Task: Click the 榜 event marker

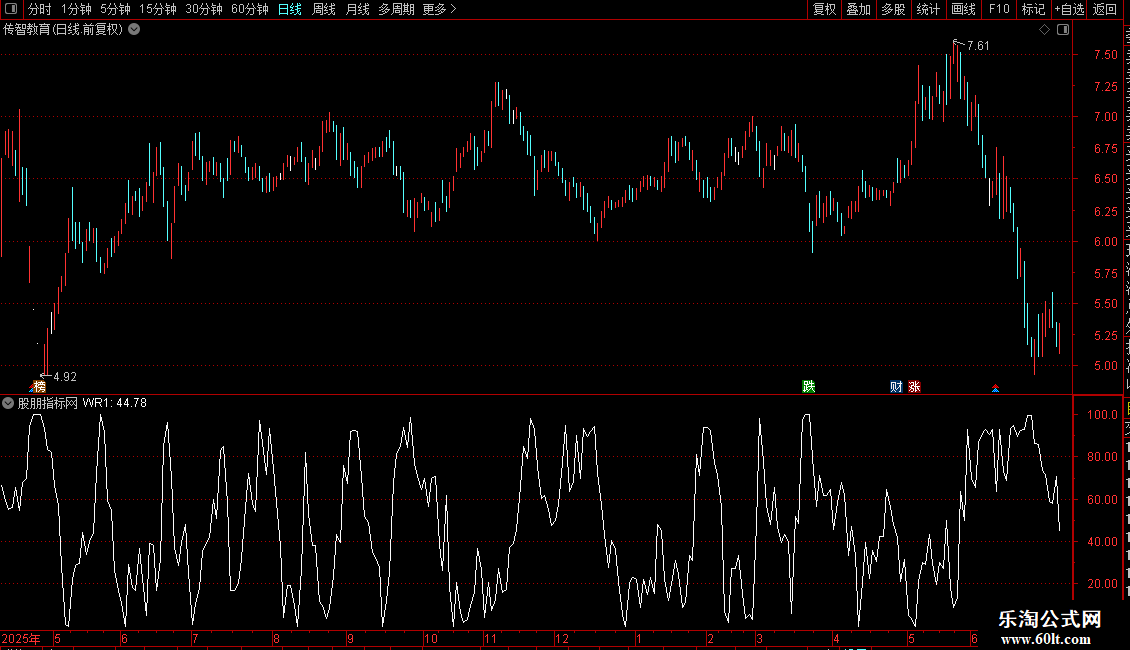Action: [39, 387]
